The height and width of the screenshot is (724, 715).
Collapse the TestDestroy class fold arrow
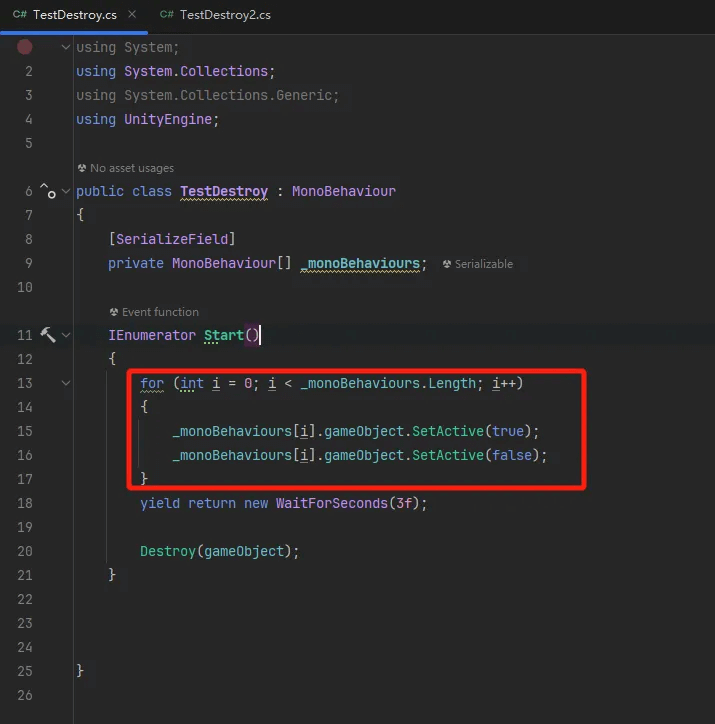coord(66,191)
